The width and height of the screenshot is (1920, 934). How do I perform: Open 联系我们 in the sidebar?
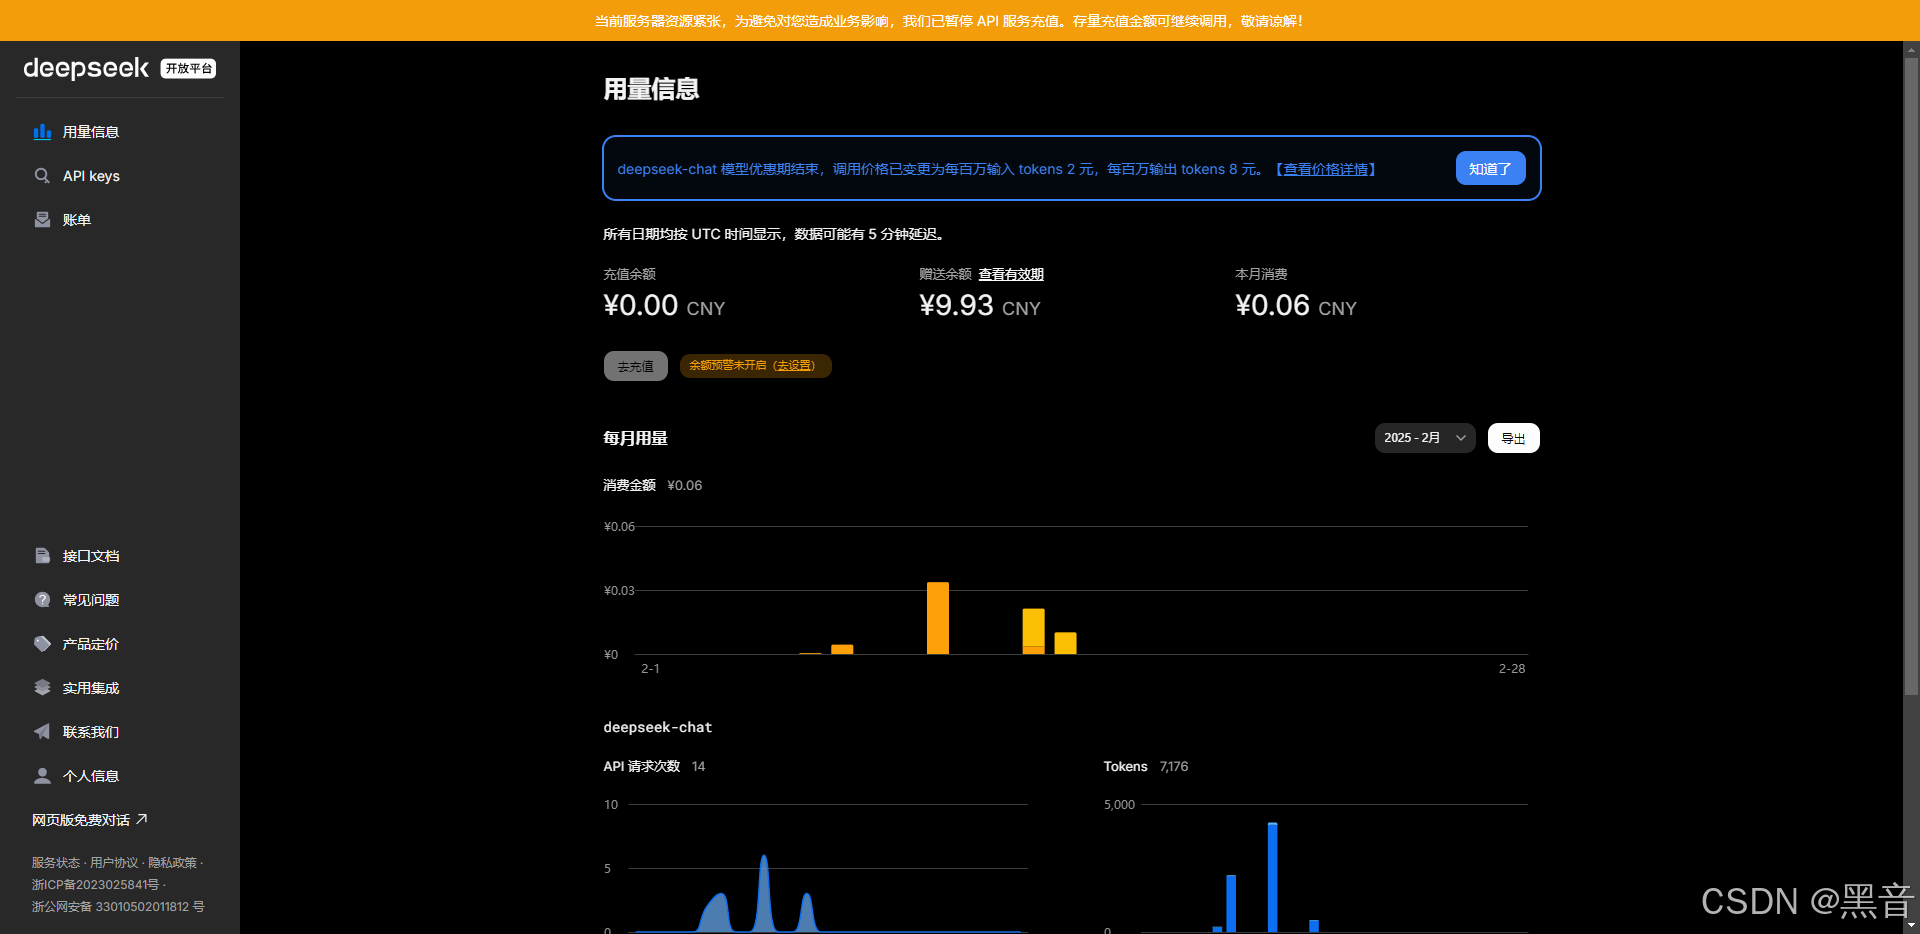tap(120, 732)
